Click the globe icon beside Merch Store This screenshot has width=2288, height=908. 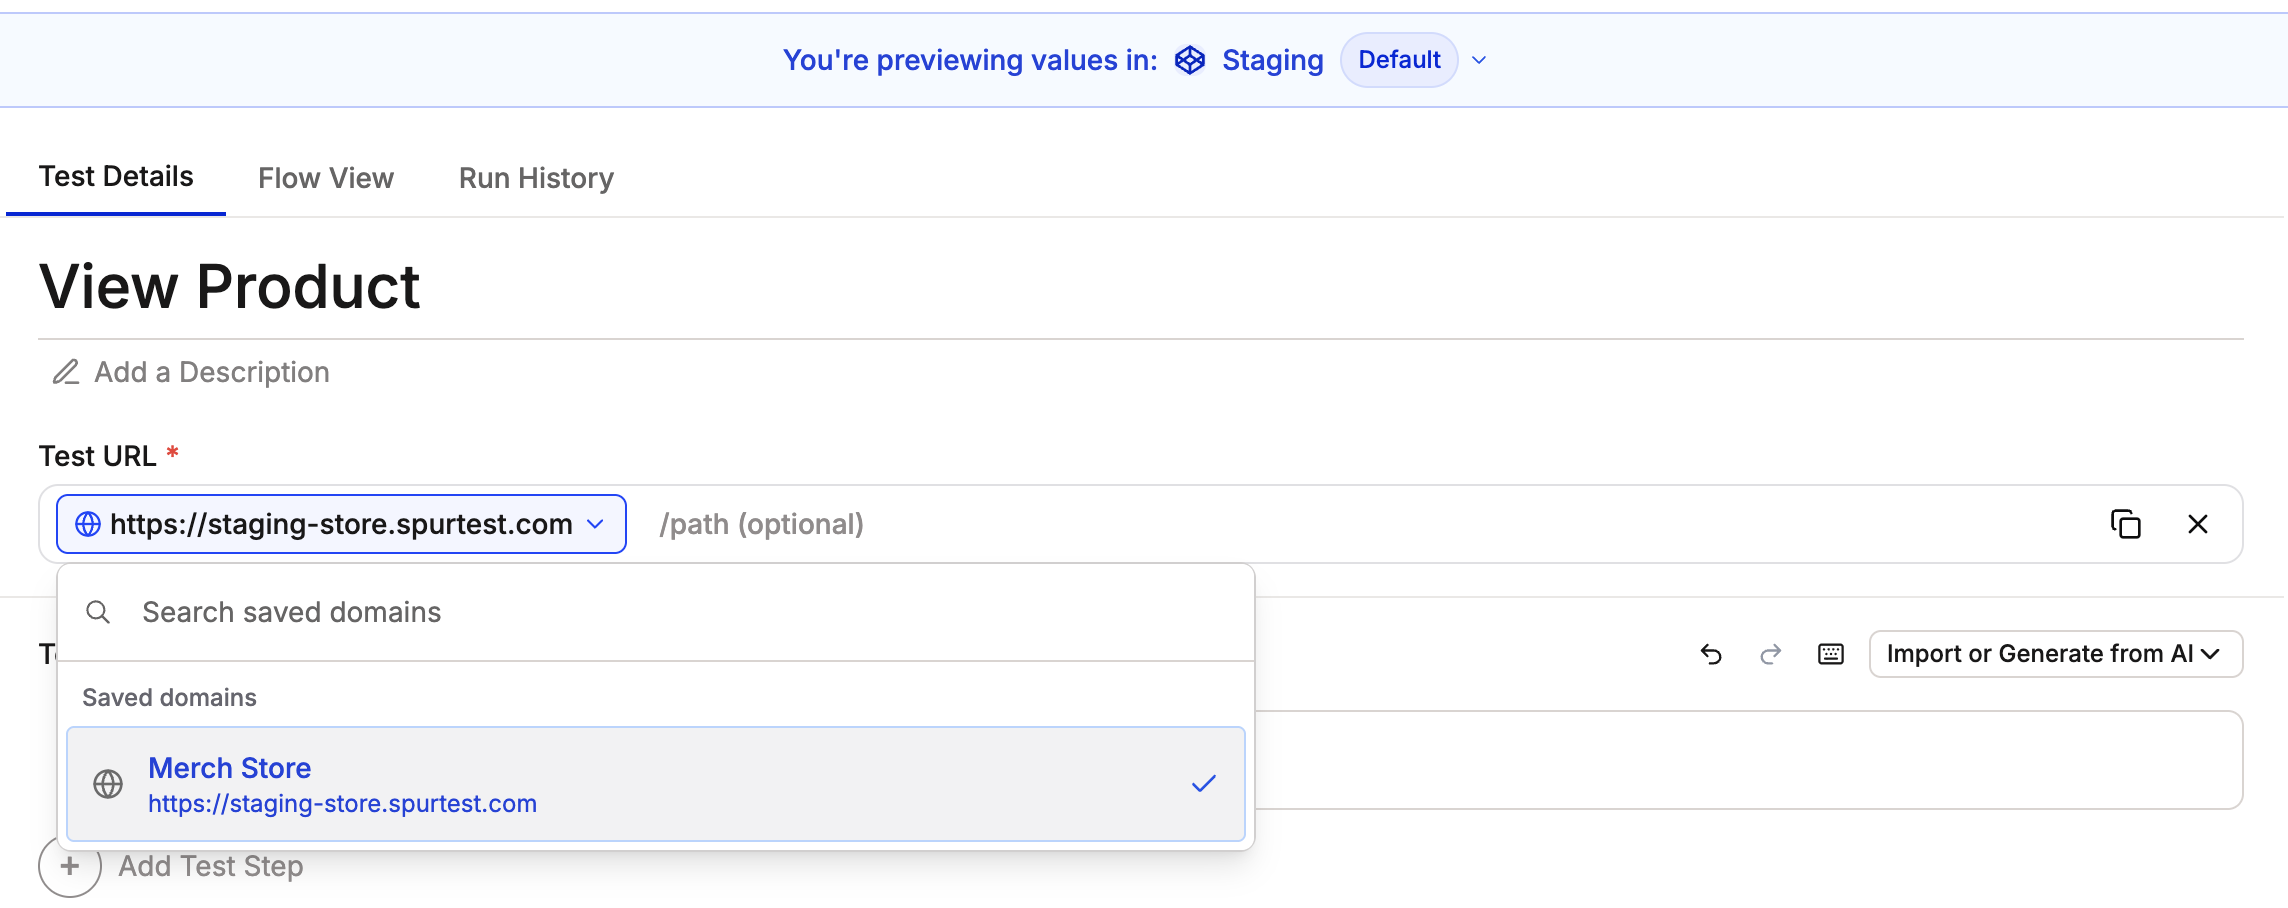coord(108,784)
